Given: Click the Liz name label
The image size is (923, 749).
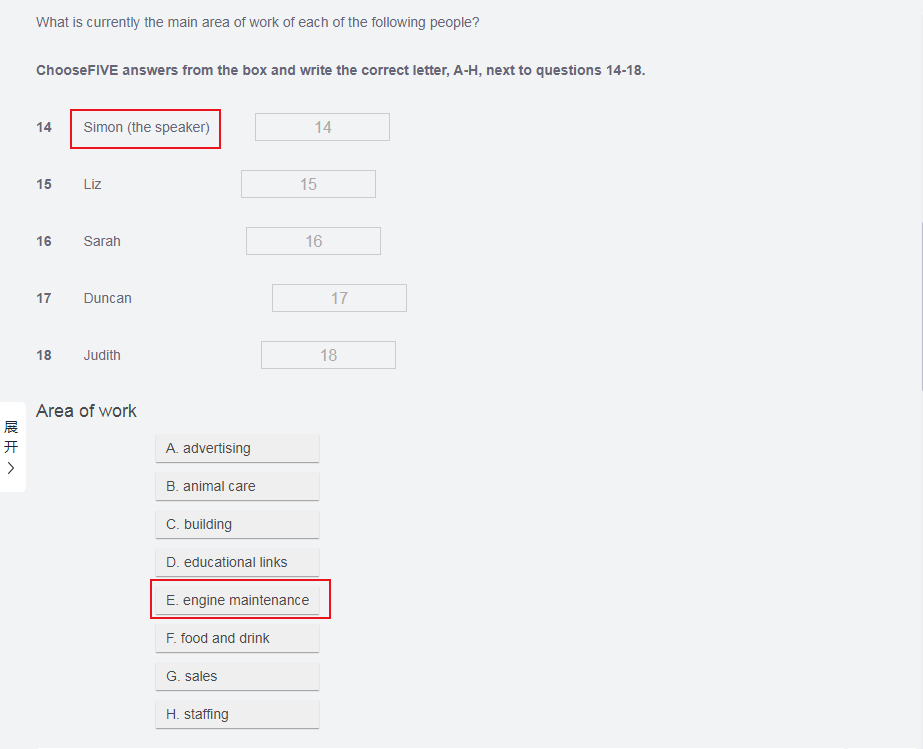Looking at the screenshot, I should pyautogui.click(x=93, y=184).
